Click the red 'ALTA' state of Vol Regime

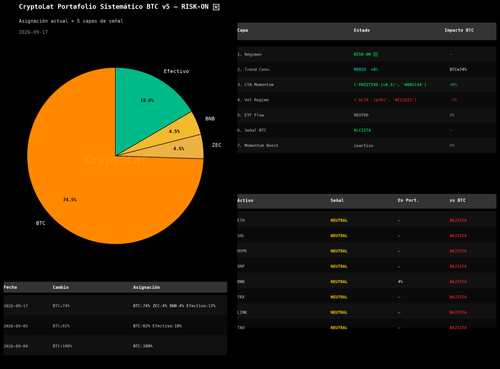(385, 100)
